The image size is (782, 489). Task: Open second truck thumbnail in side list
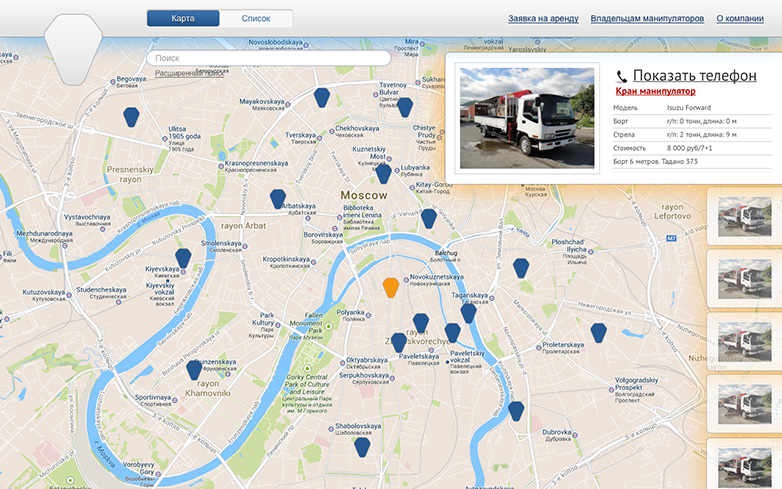coord(744,279)
